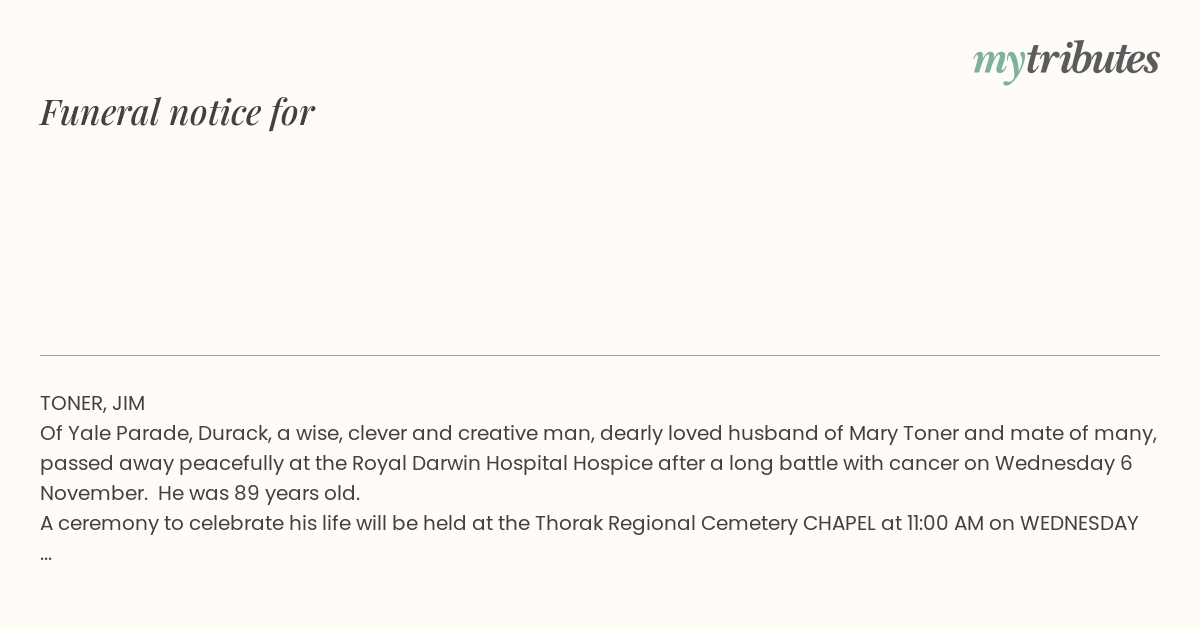Select the "Funeral notice for" heading
Image resolution: width=1200 pixels, height=630 pixels.
177,112
